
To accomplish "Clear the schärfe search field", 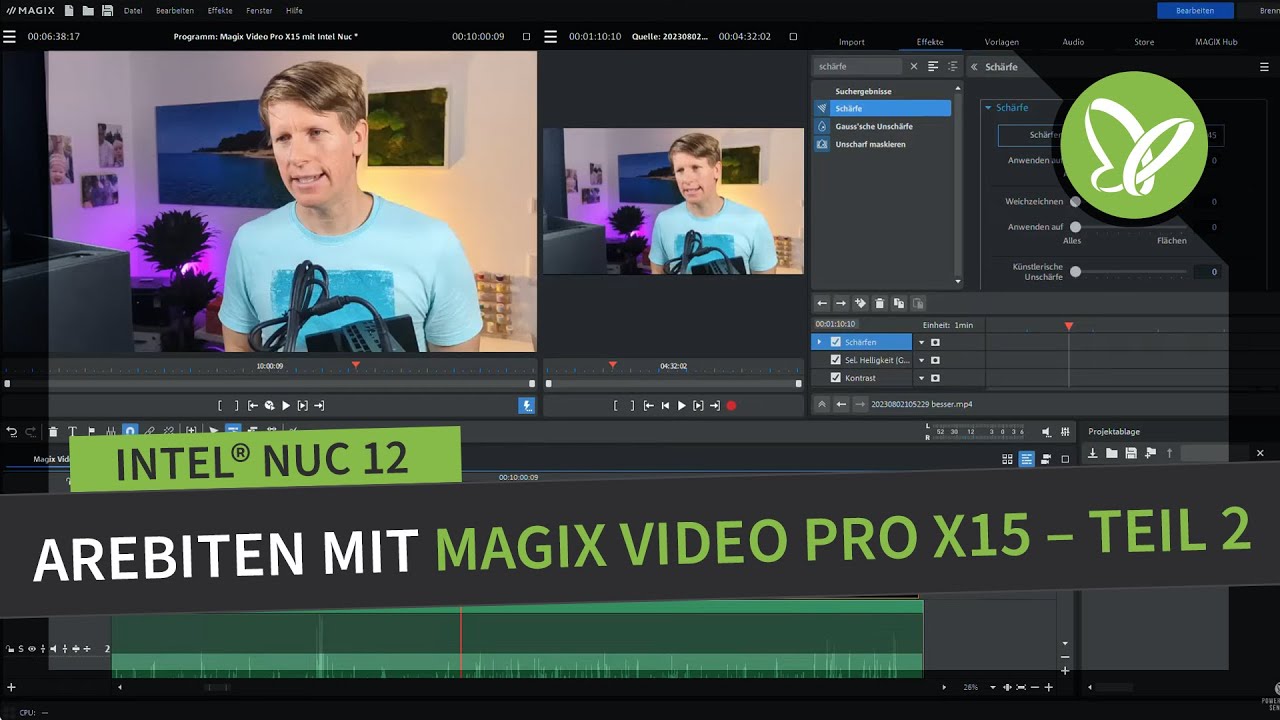I will pos(913,66).
